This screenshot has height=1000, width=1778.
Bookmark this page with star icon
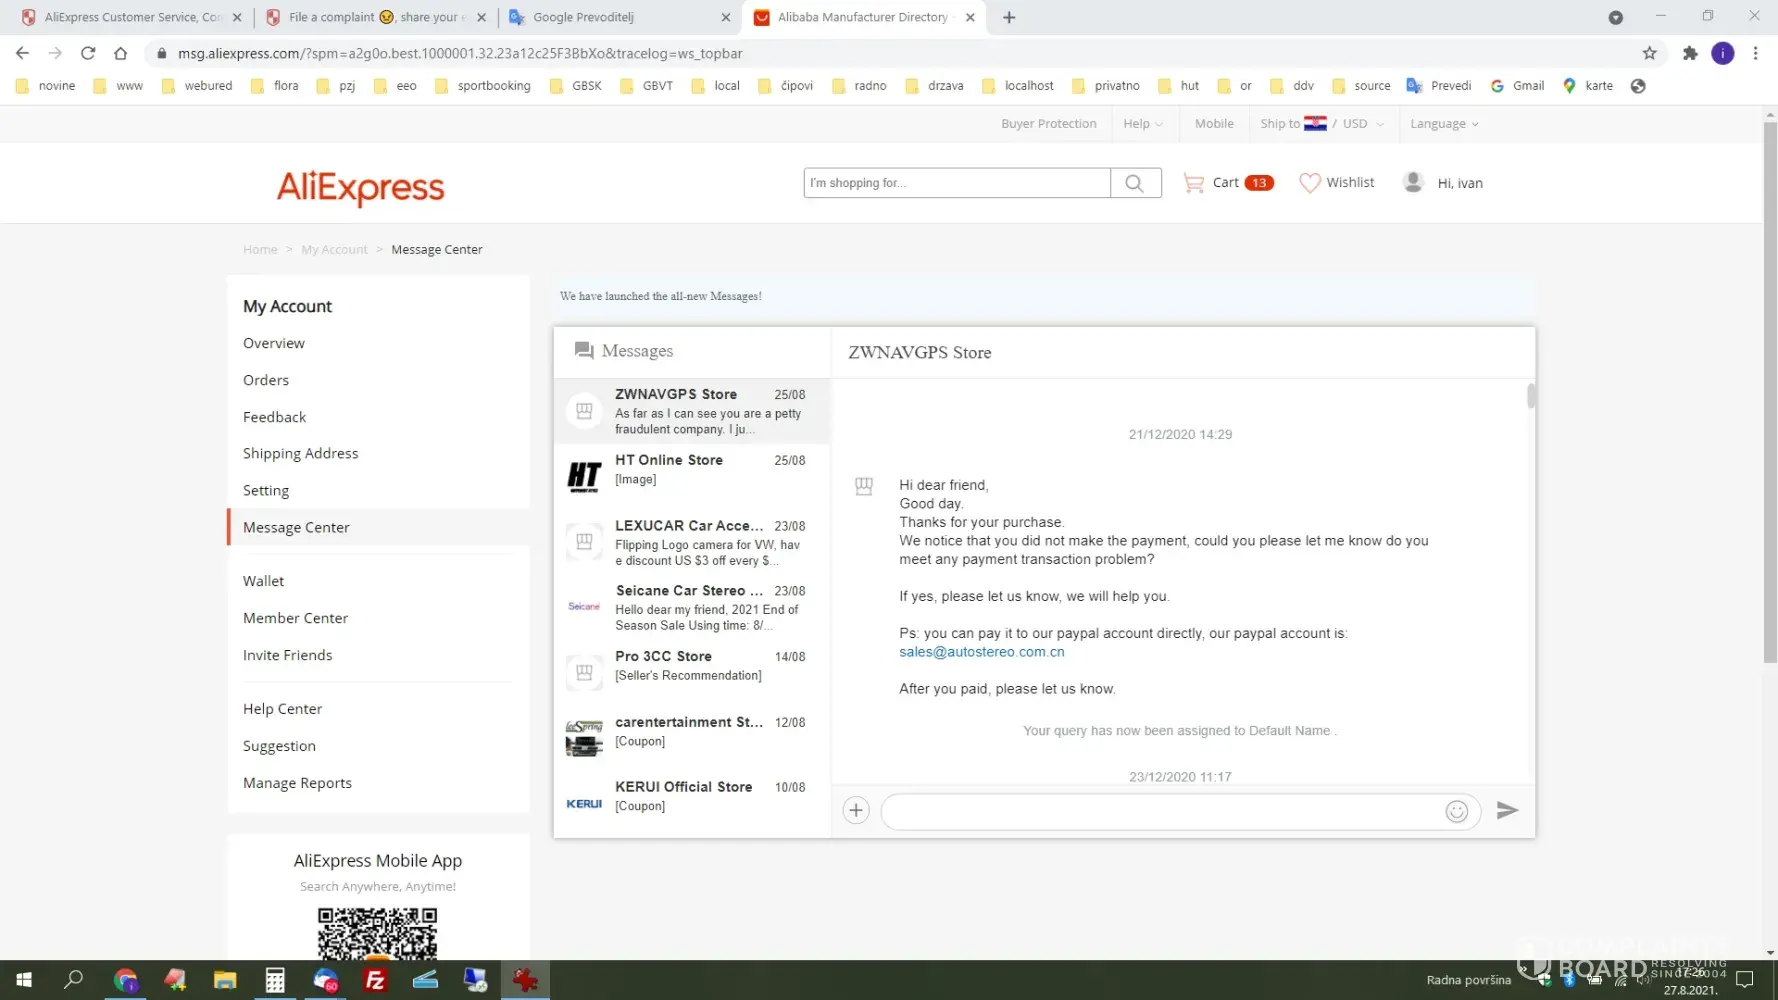point(1650,53)
